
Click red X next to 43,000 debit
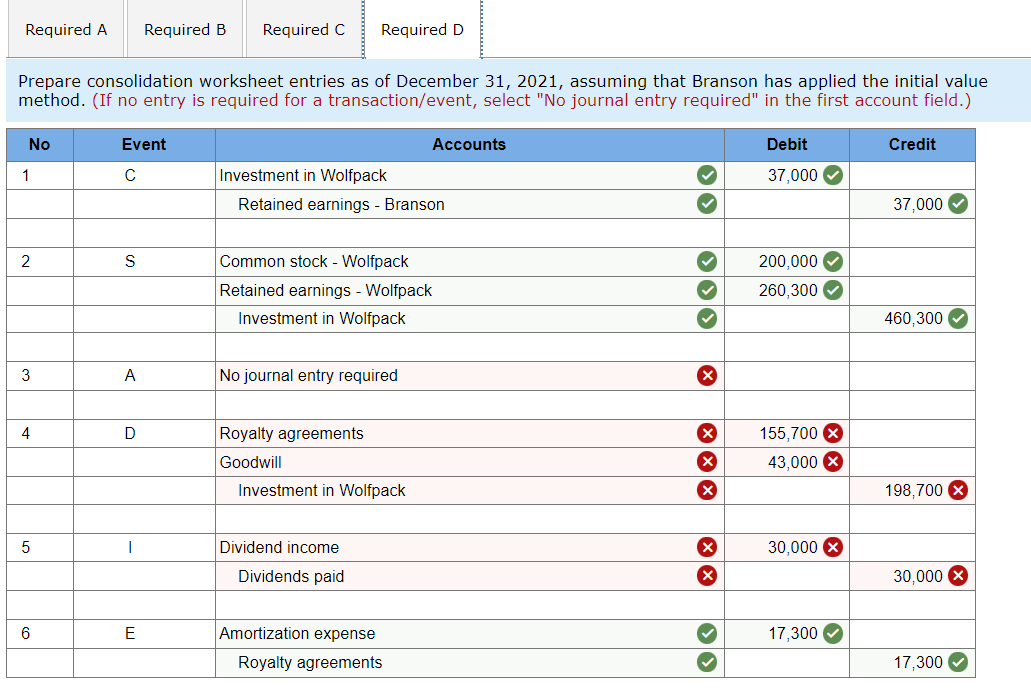point(832,462)
